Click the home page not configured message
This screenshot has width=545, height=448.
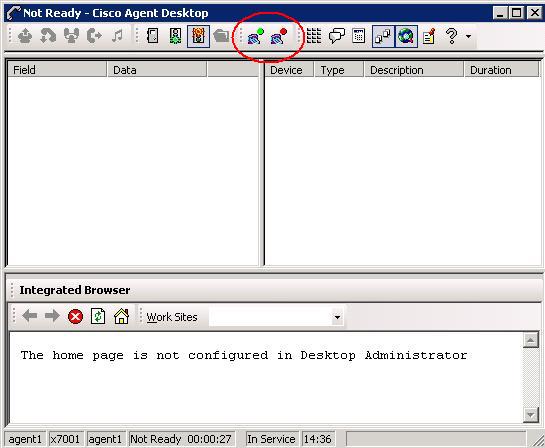244,355
